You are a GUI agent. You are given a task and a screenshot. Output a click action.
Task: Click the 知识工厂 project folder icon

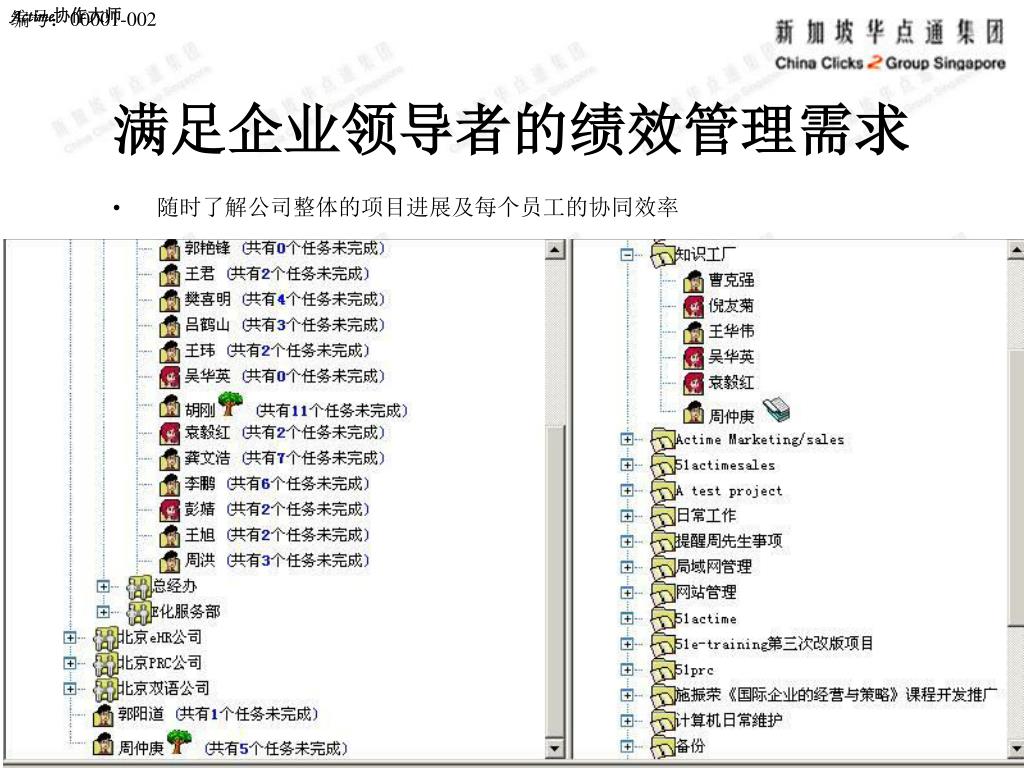point(663,255)
